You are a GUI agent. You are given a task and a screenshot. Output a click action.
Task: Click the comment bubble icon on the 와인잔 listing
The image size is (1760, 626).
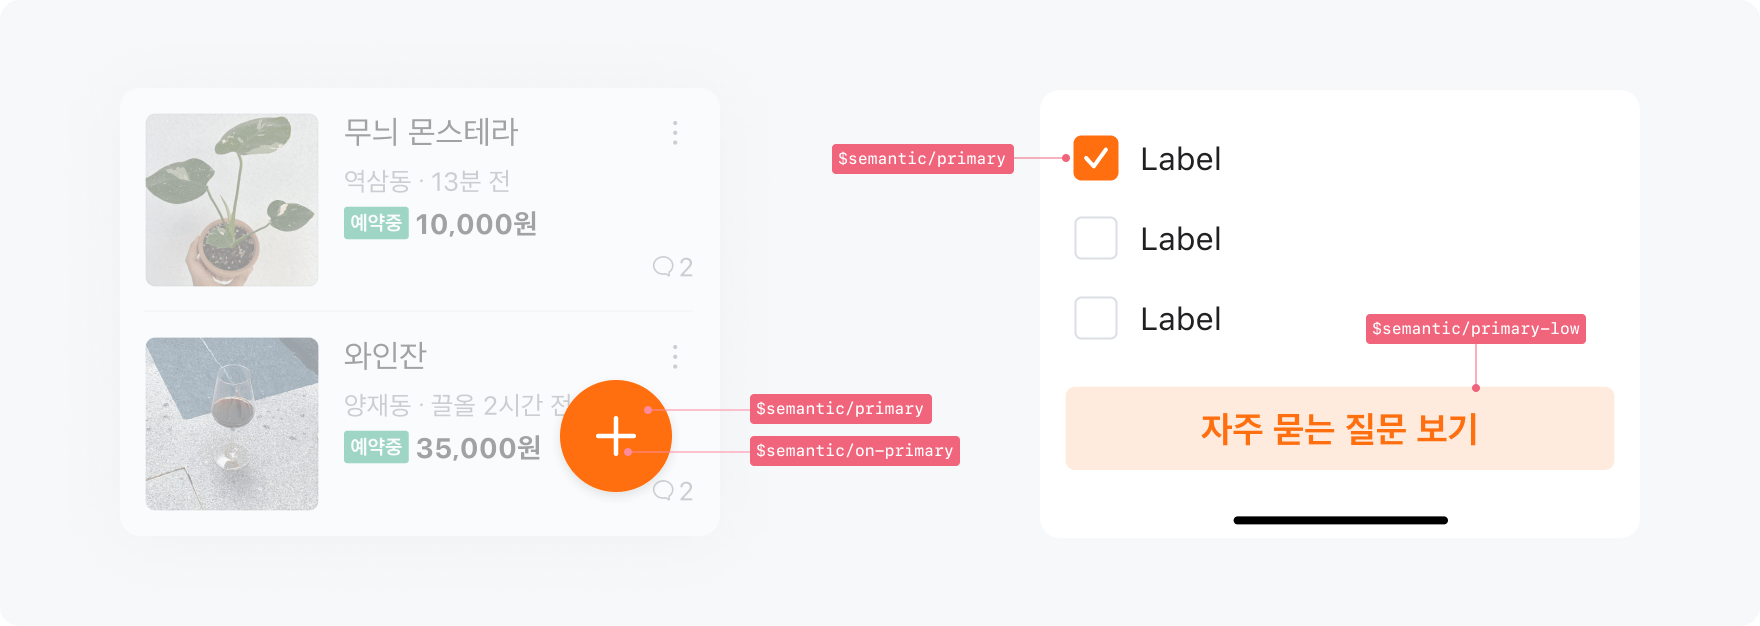663,490
